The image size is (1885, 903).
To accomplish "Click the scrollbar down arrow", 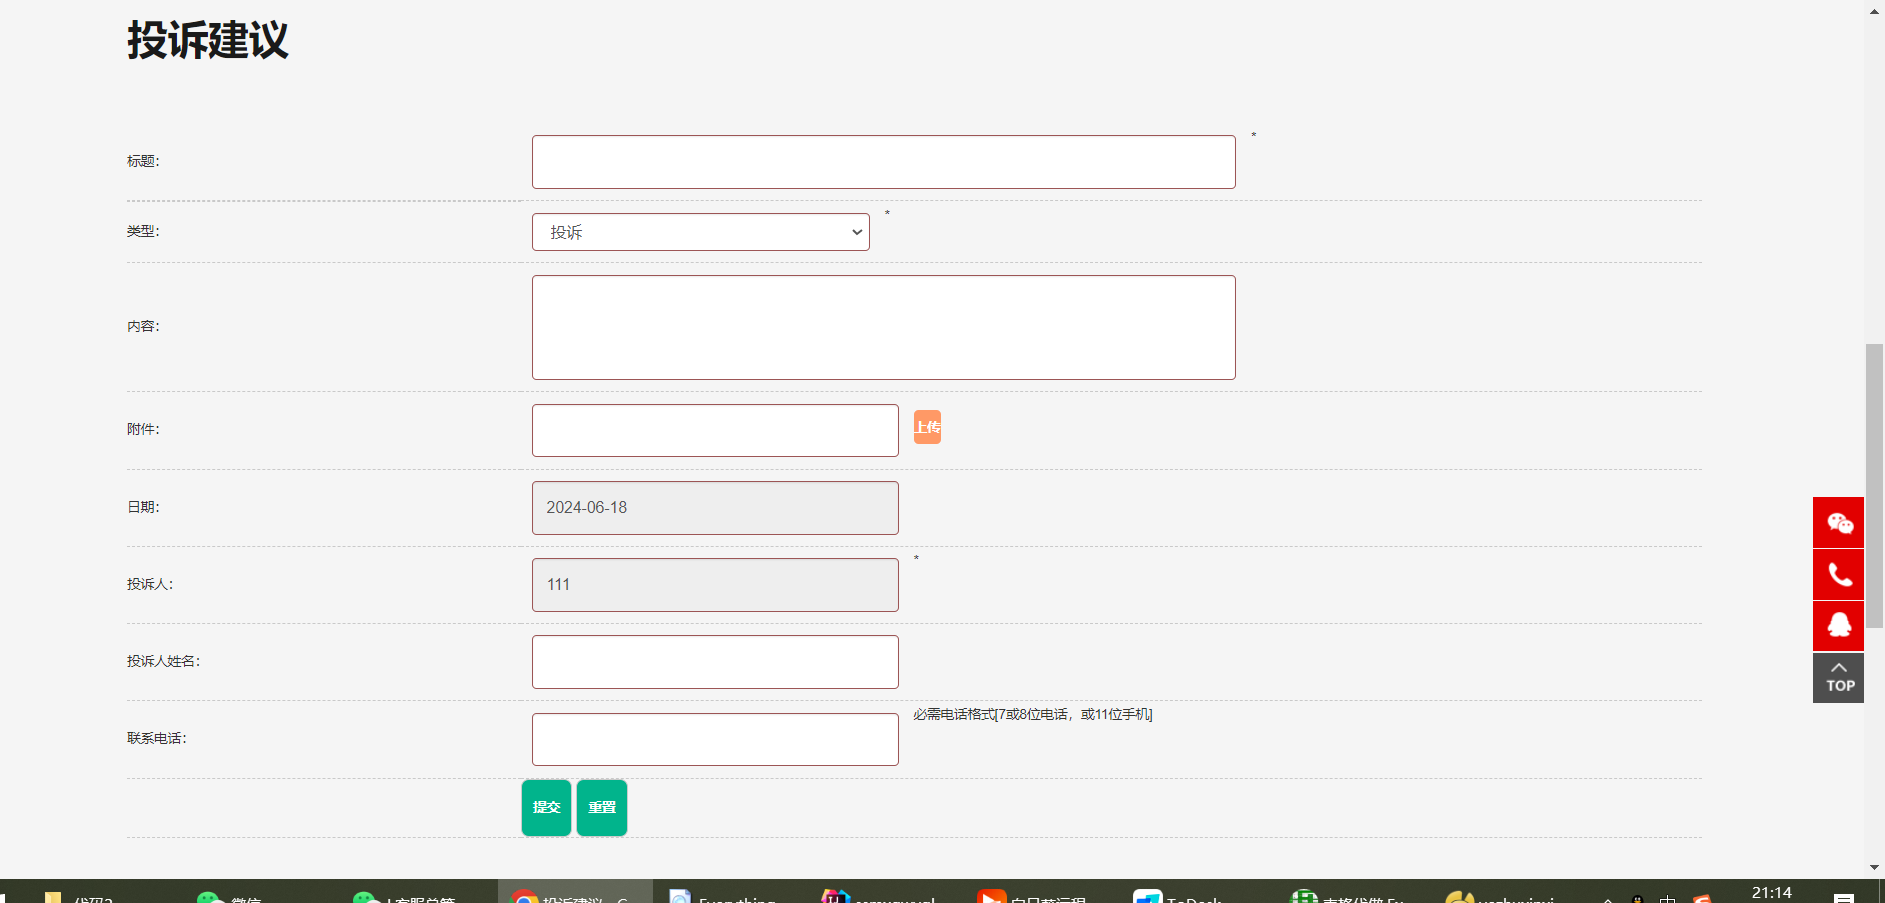I will (1874, 867).
